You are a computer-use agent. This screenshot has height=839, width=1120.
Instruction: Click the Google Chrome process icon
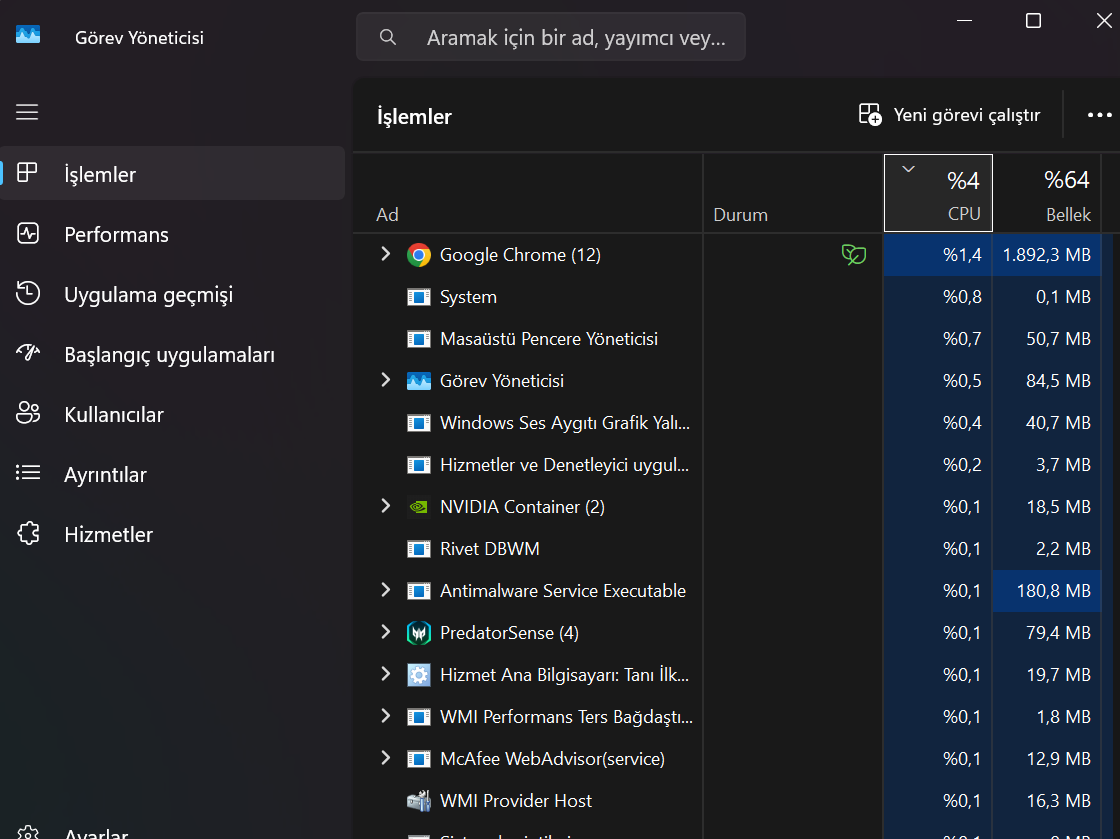coord(419,255)
